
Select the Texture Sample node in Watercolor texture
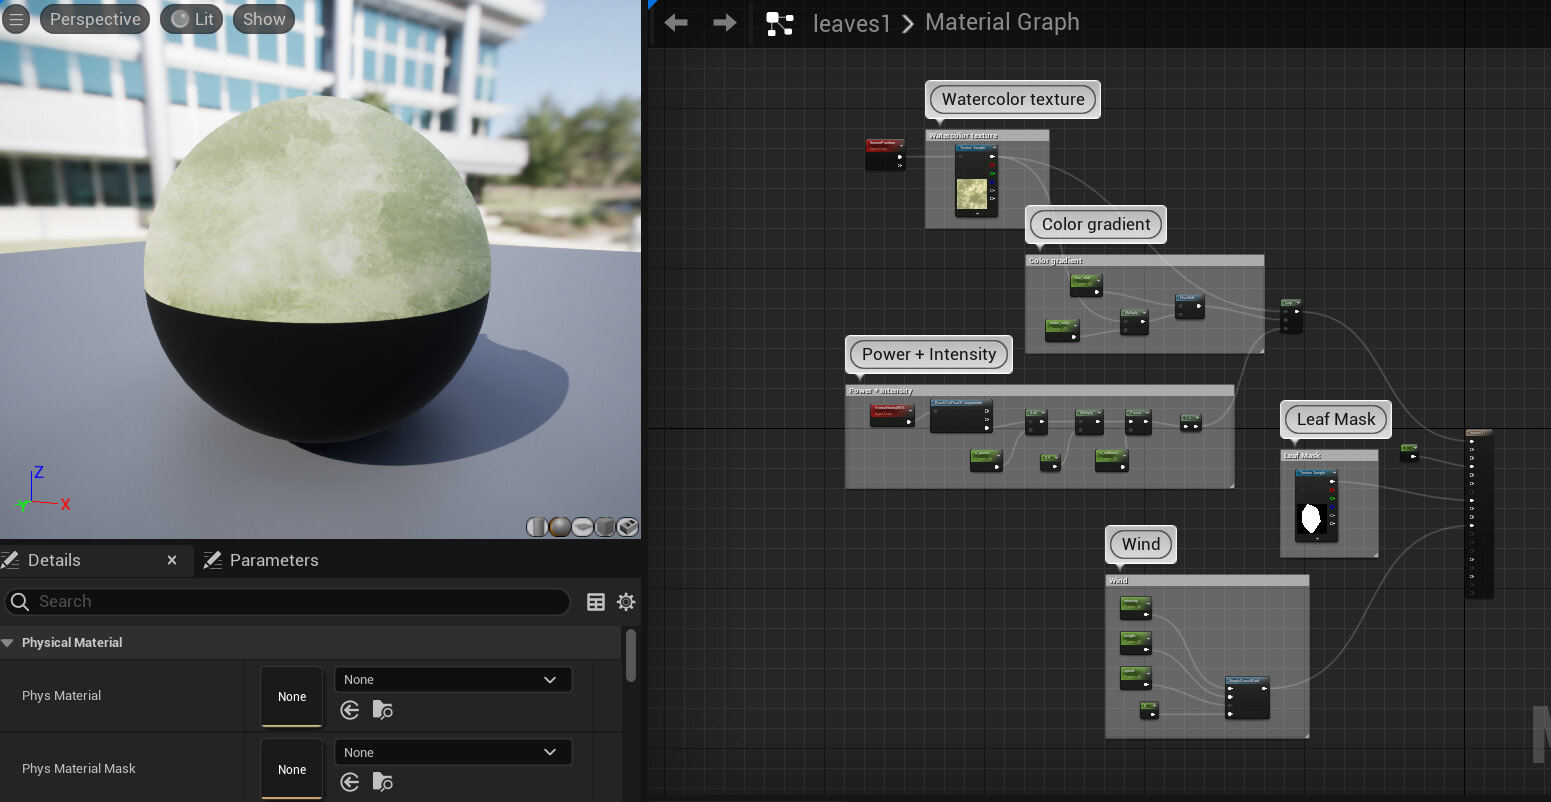(x=977, y=180)
